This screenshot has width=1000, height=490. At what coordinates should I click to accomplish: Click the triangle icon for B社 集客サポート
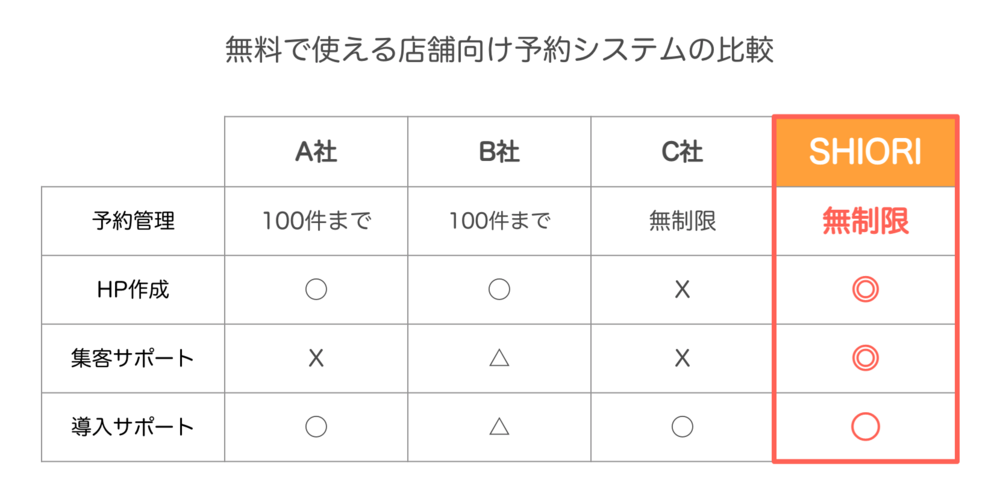[499, 359]
